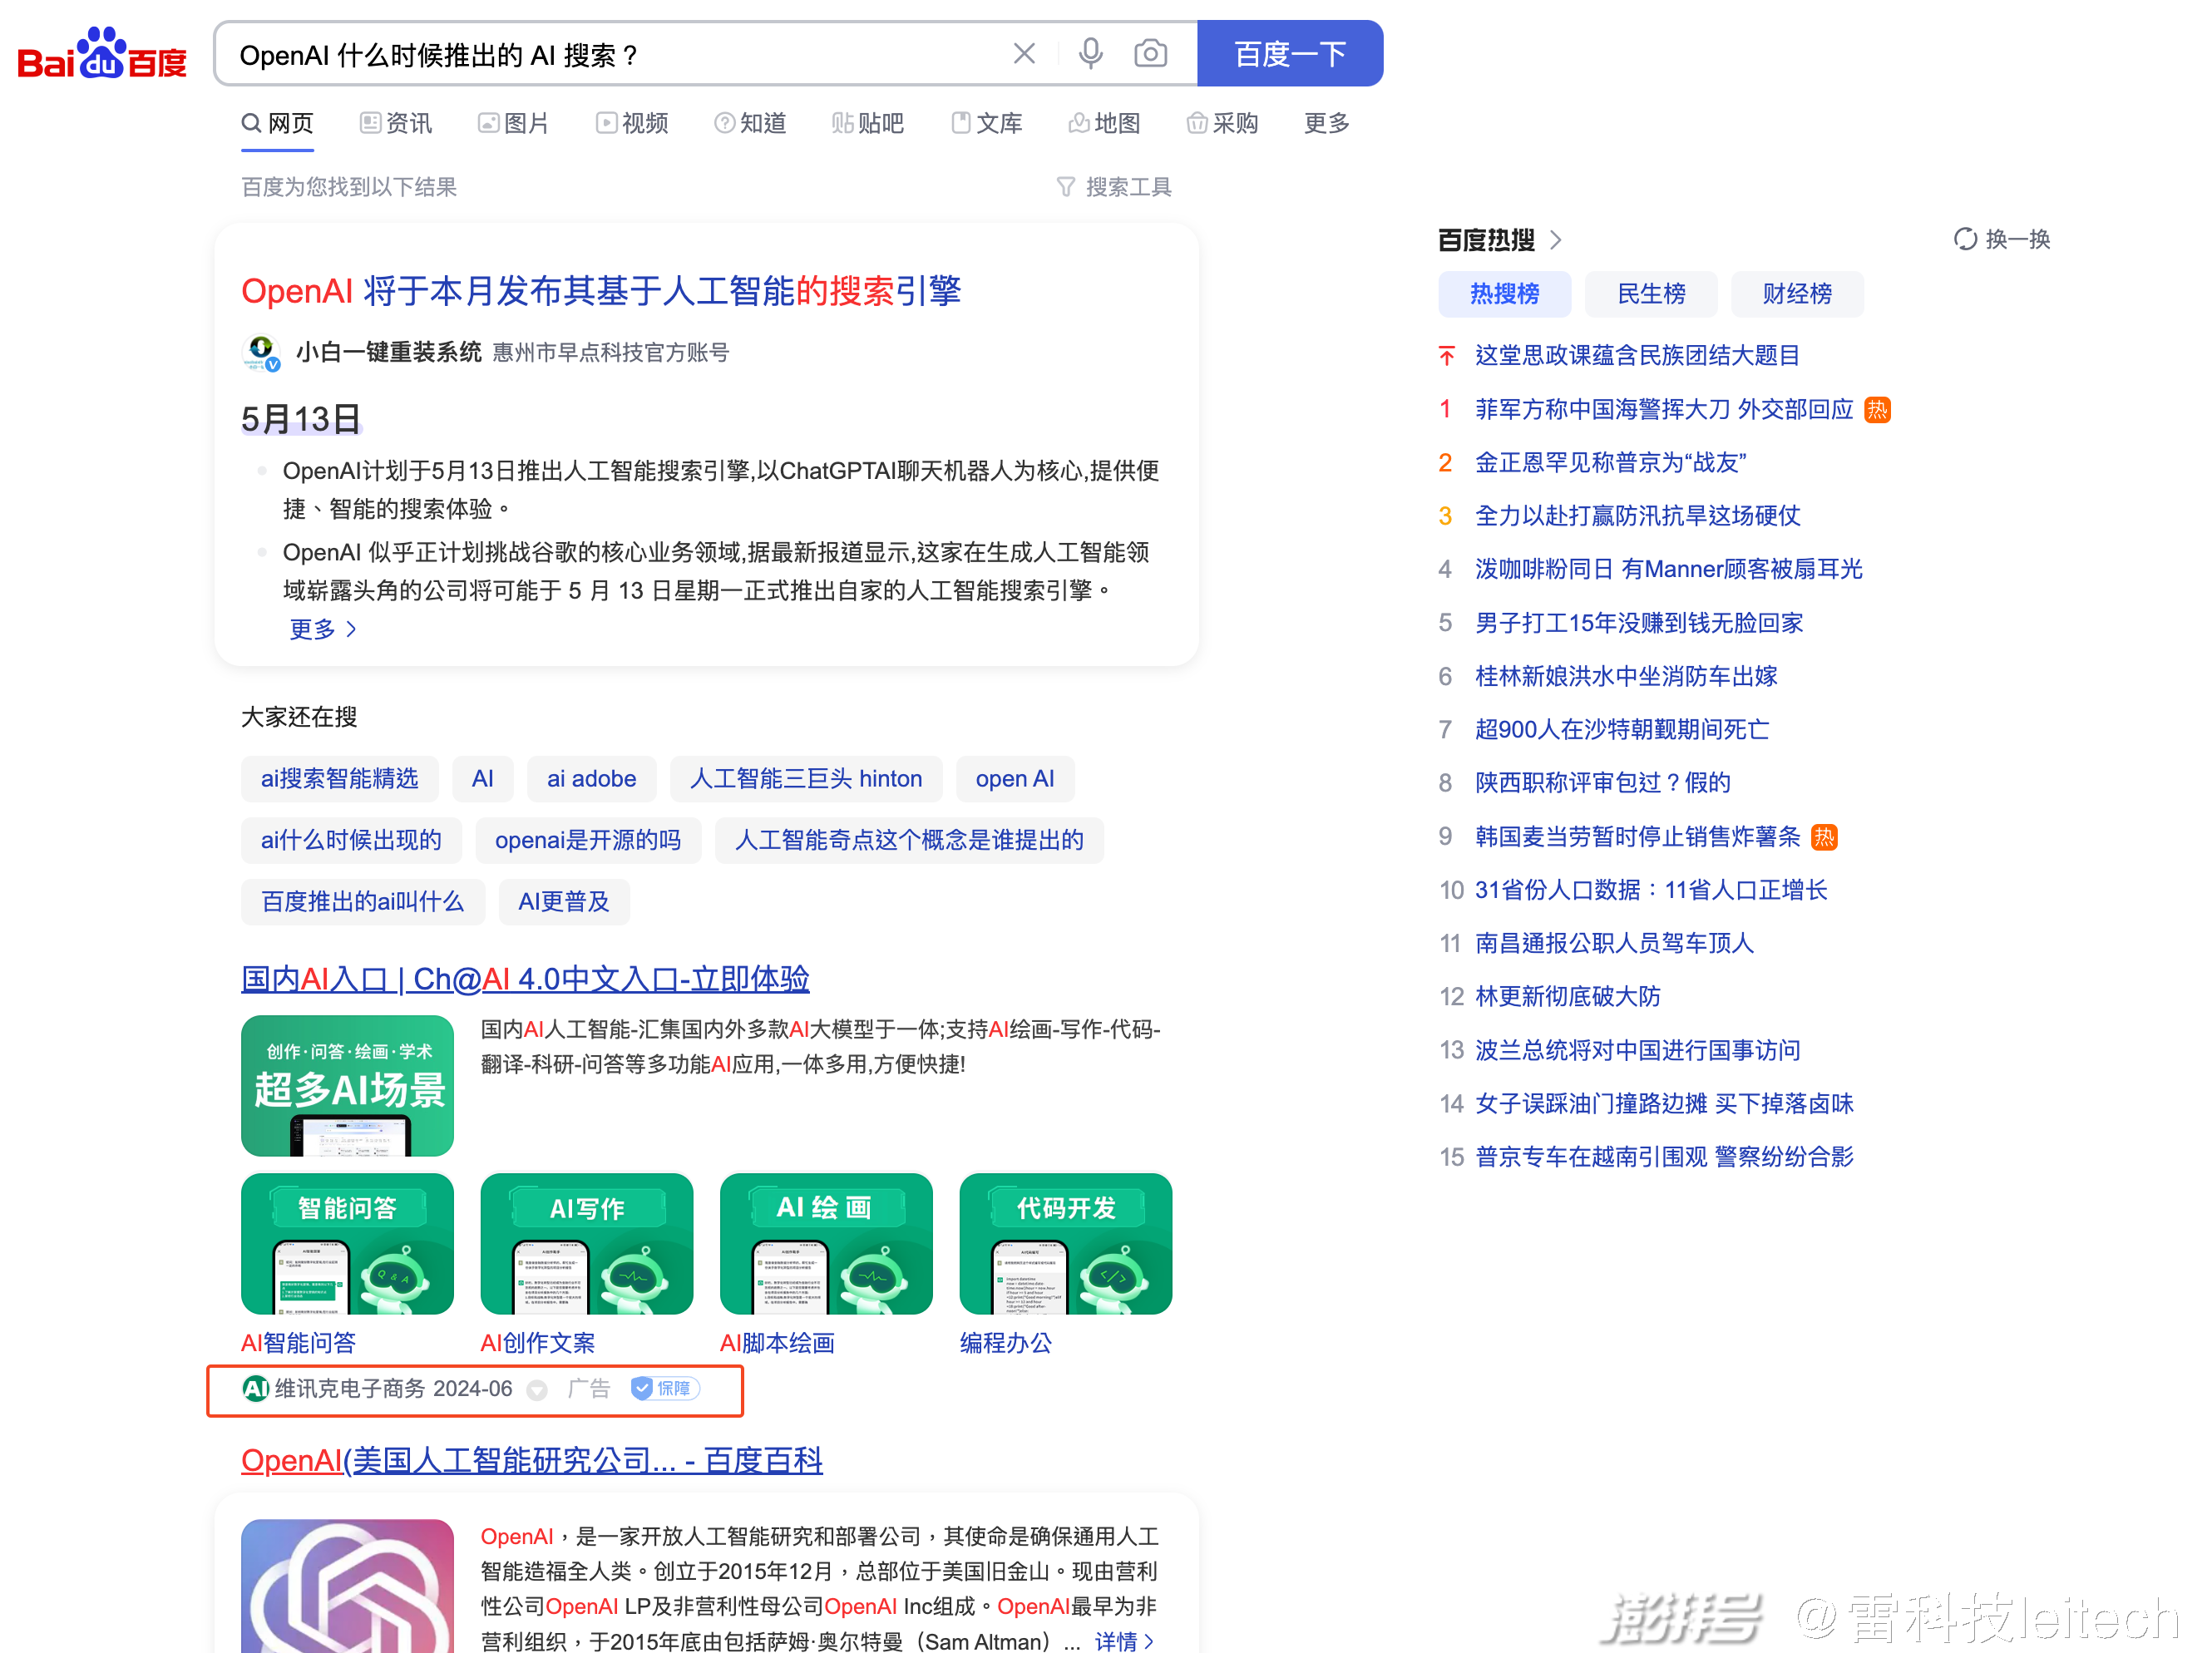Click the ai搜索智能精选 suggestion chip

pos(339,779)
